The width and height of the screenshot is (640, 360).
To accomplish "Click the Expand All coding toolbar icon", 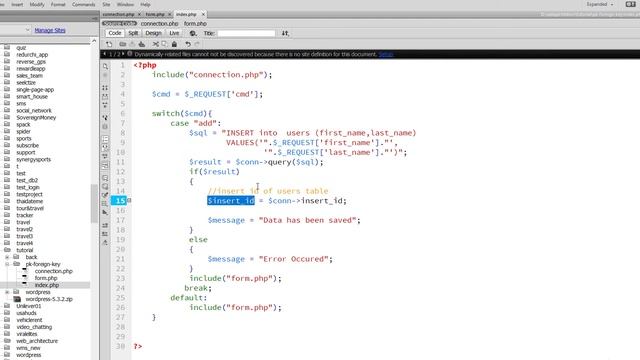I will coord(105,105).
